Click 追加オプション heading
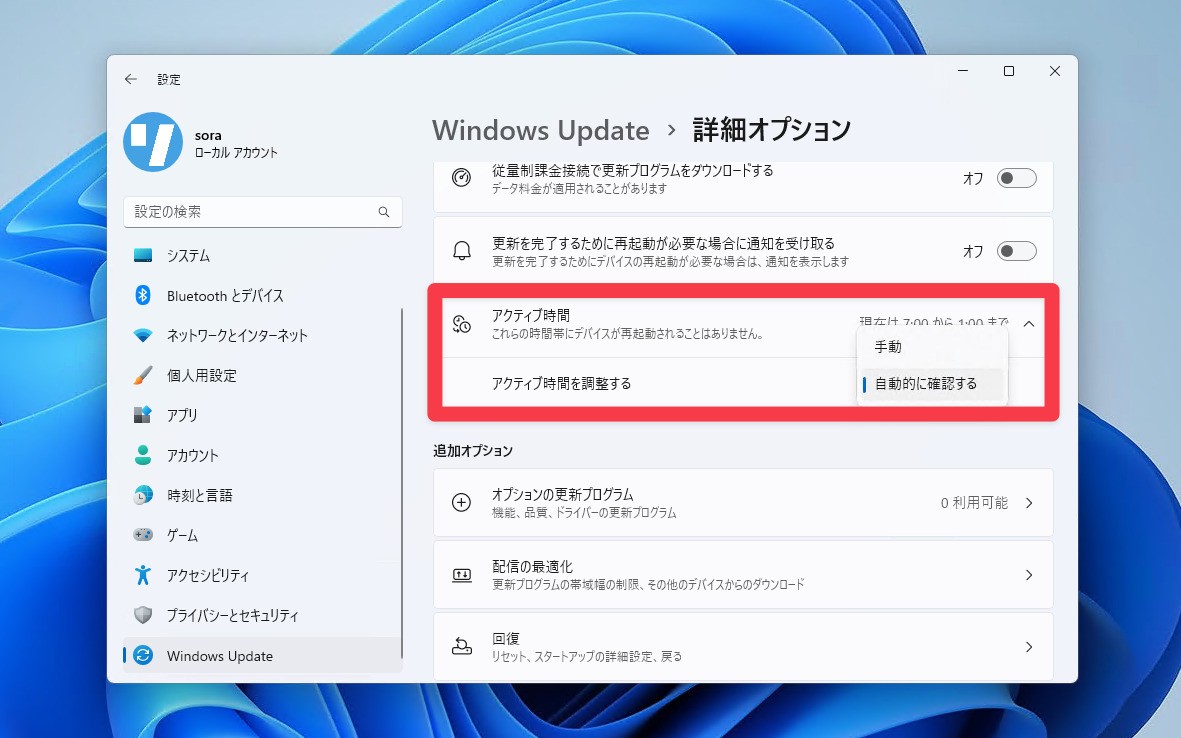This screenshot has width=1181, height=738. [x=473, y=451]
